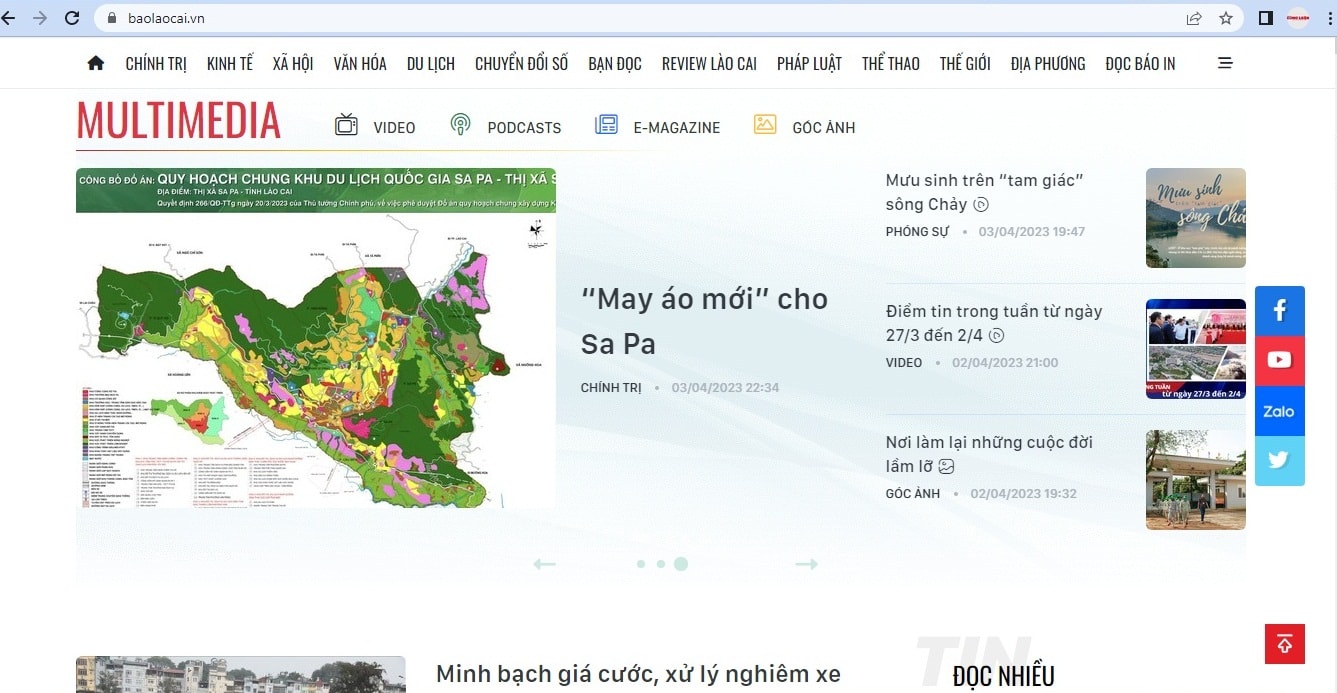The image size is (1337, 693).
Task: Select the third active carousel dot
Action: click(x=681, y=564)
